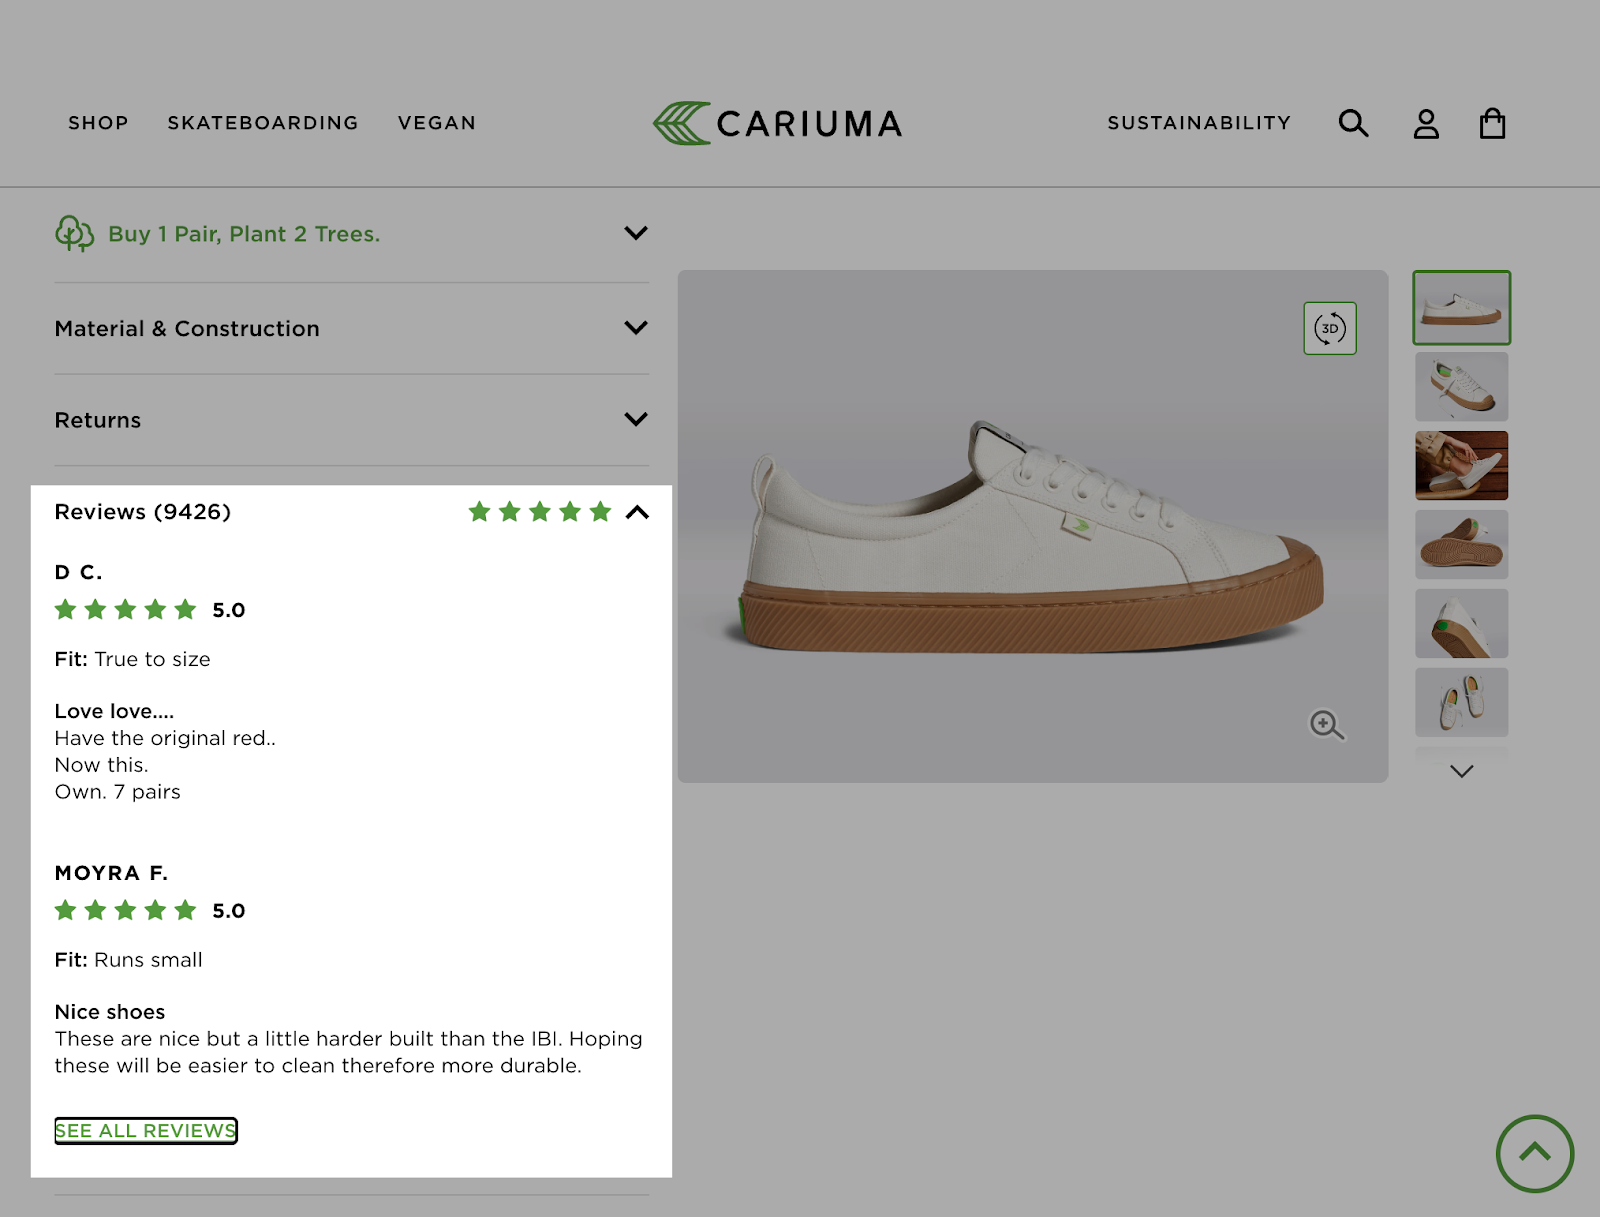Select the hand-holding-shoe thumbnail
This screenshot has height=1217, width=1600.
(x=1461, y=466)
